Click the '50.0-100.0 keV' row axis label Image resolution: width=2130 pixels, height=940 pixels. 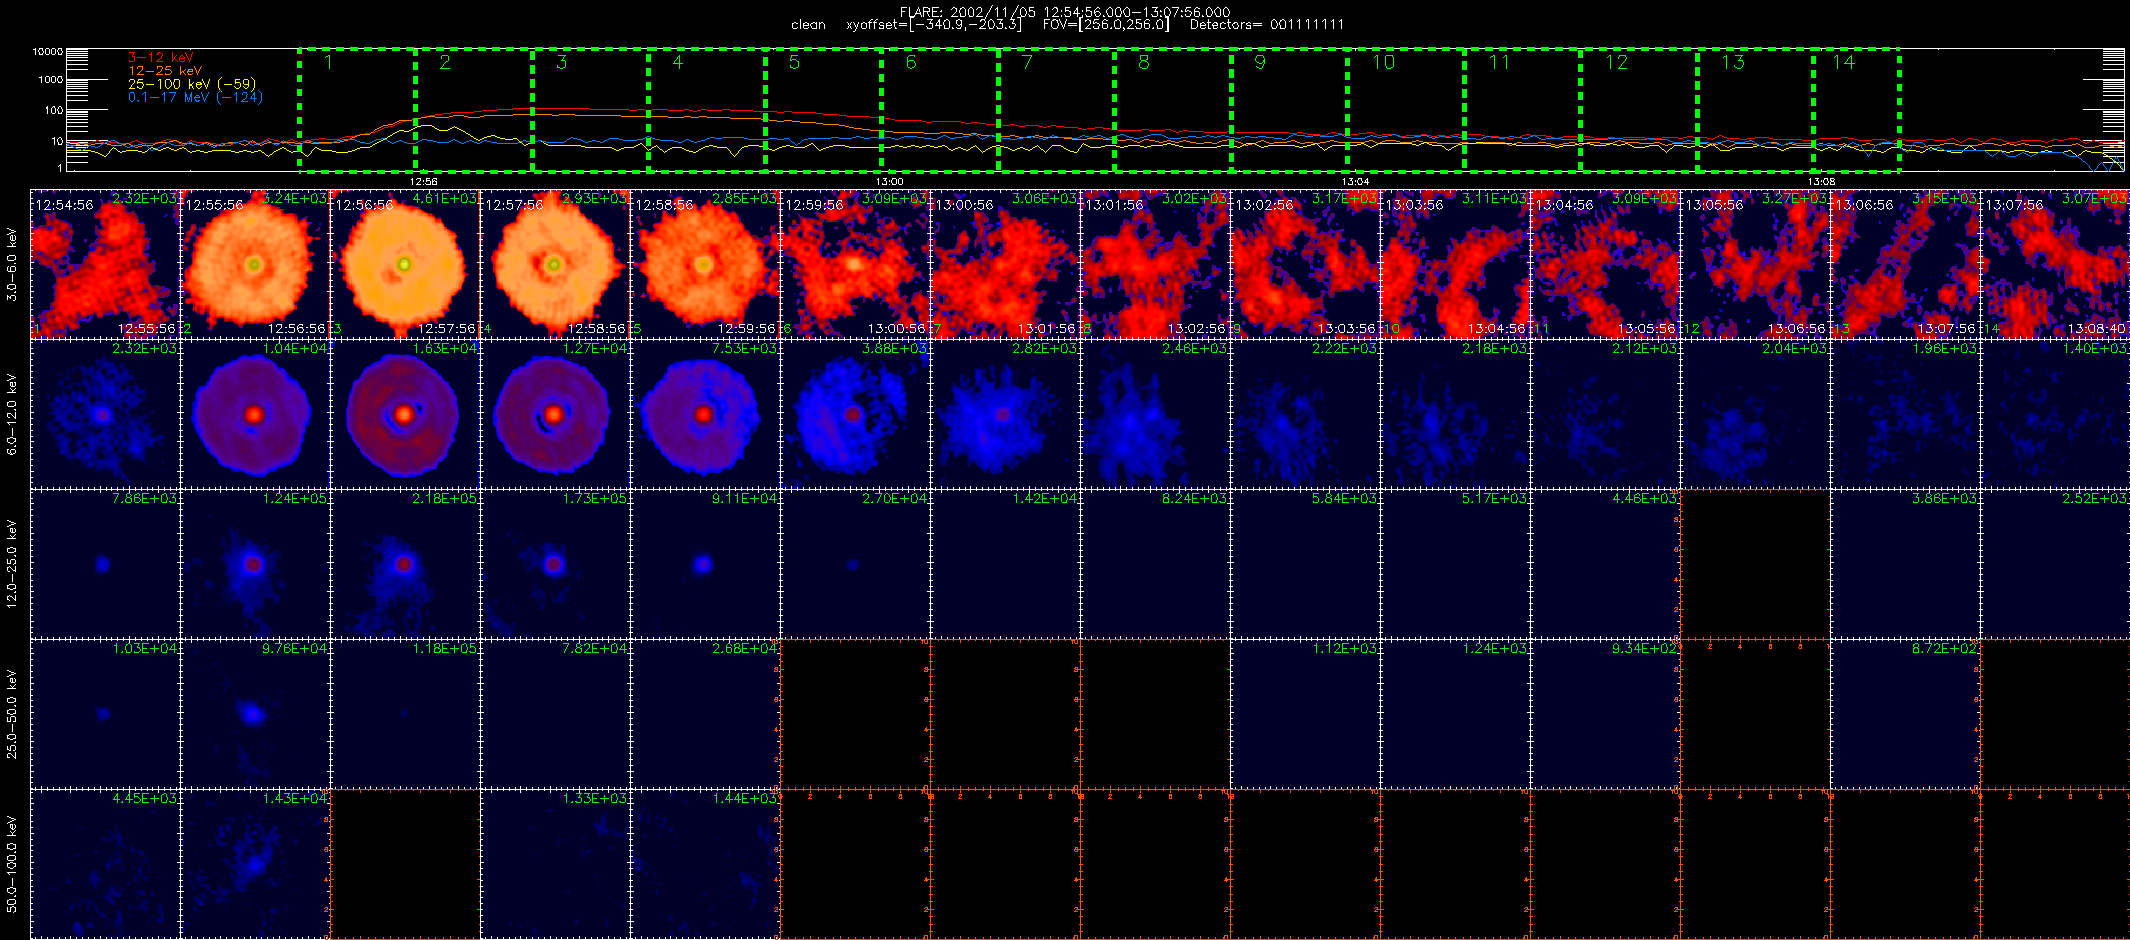pos(12,865)
